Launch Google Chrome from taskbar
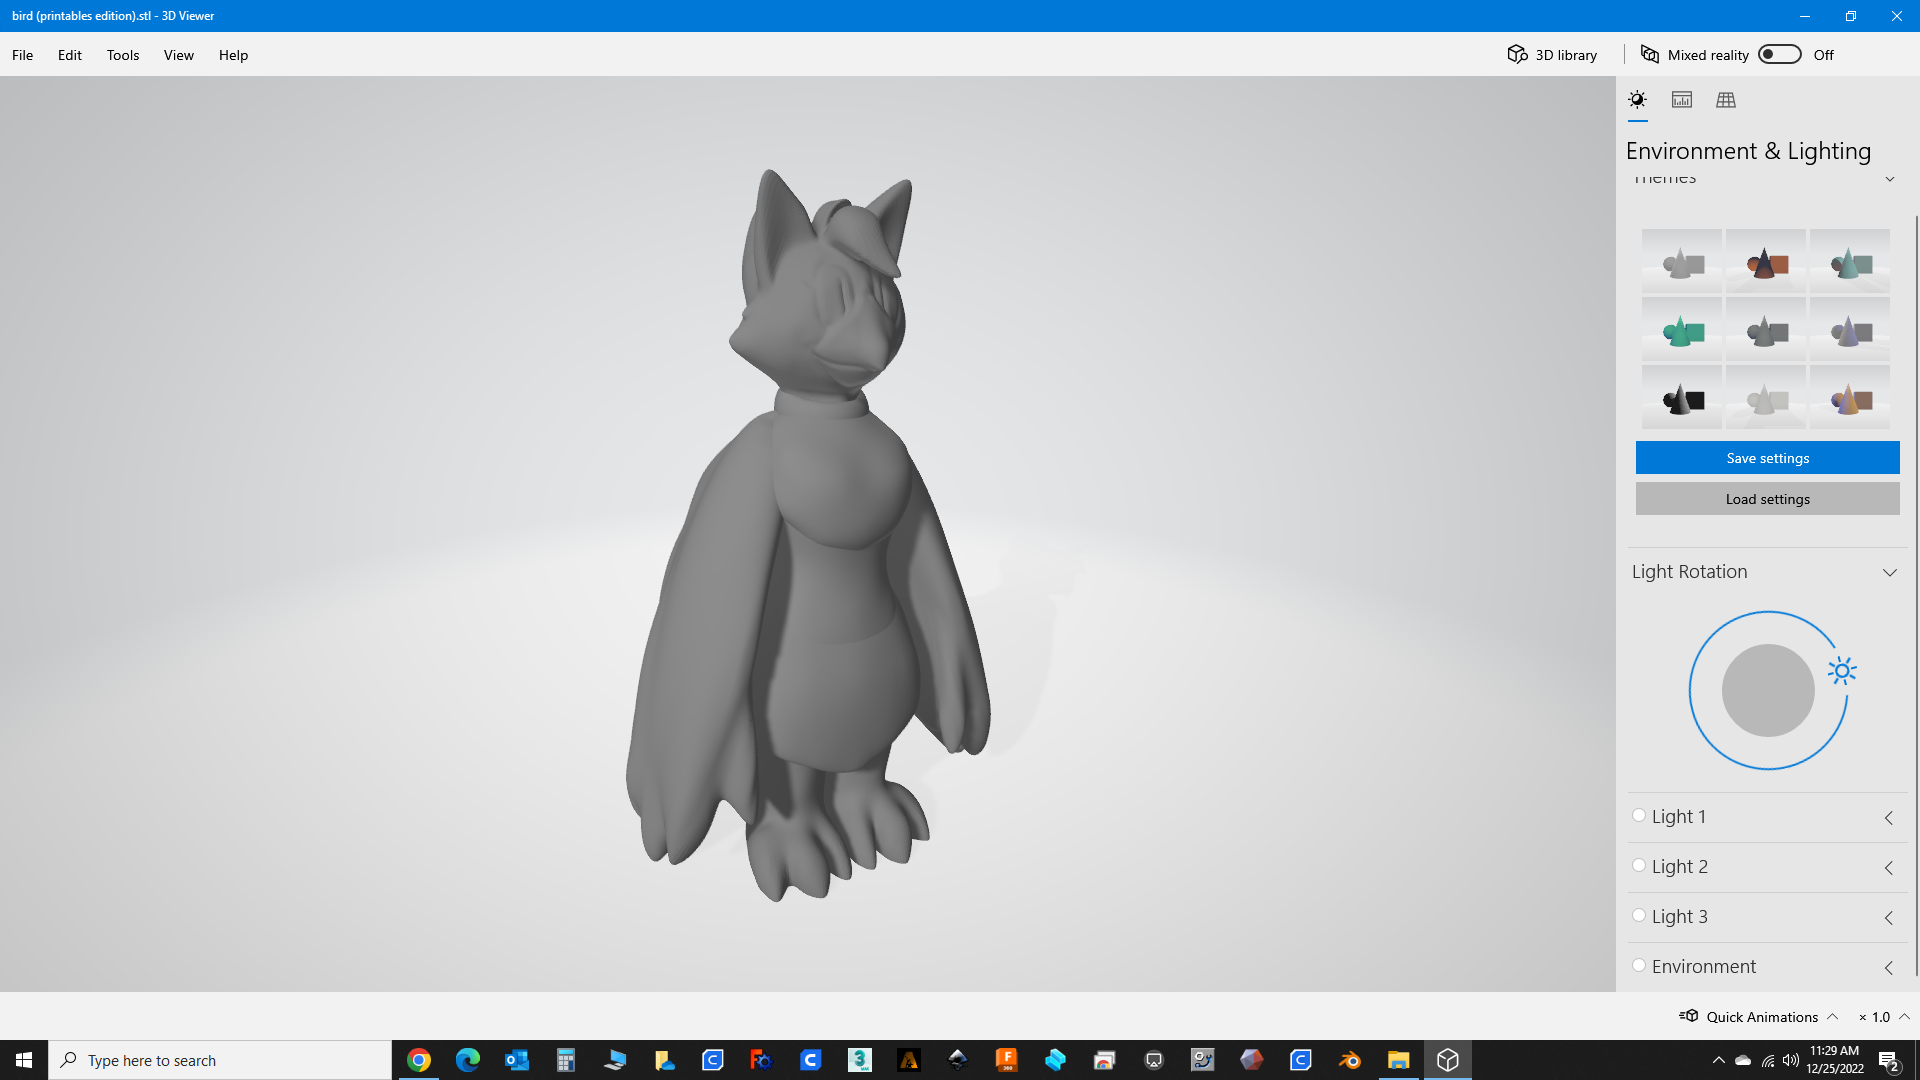 coord(419,1060)
